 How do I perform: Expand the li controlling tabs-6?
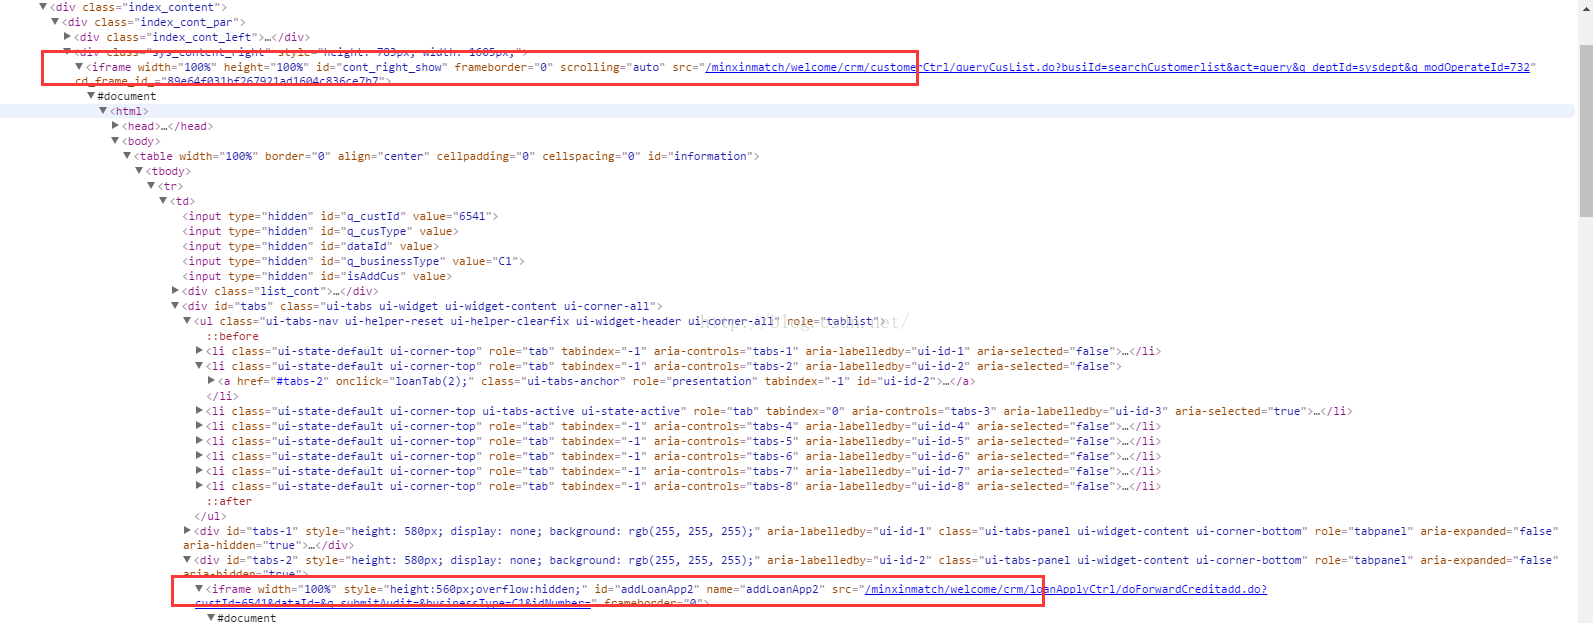click(199, 456)
